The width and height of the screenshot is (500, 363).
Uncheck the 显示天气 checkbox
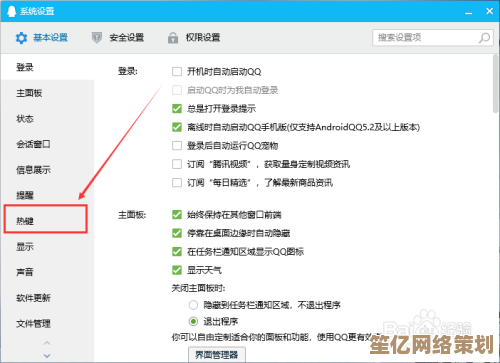(177, 270)
